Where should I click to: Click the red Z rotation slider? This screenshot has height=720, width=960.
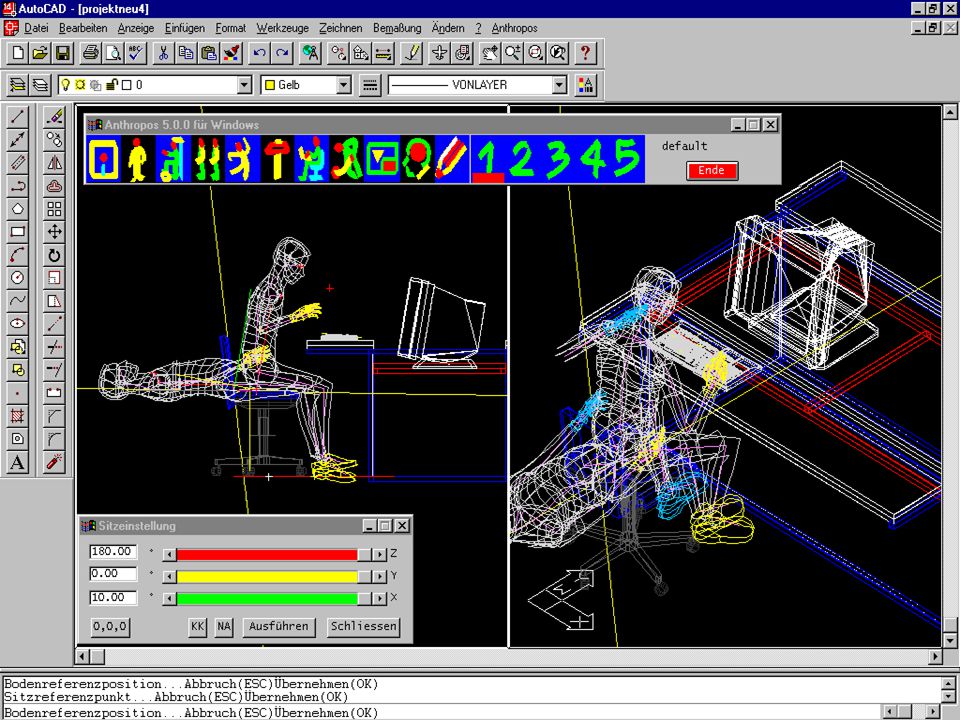click(x=274, y=554)
